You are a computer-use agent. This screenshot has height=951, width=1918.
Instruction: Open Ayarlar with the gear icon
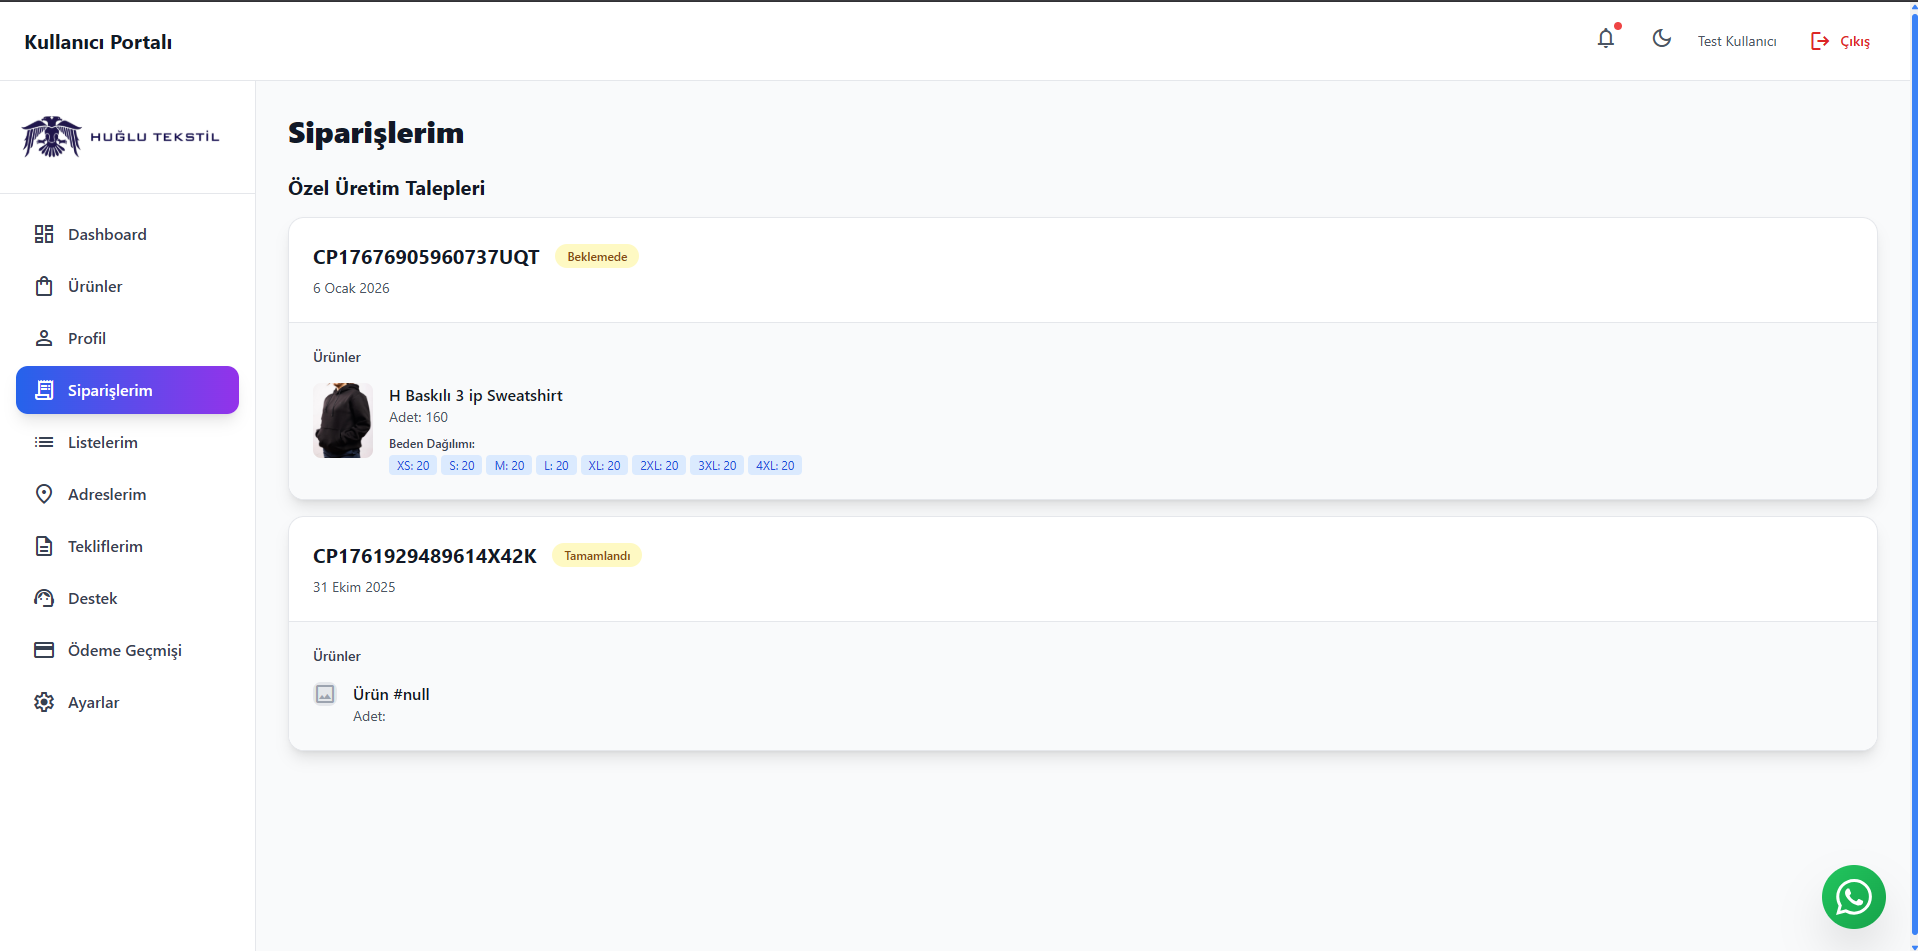[x=44, y=702]
